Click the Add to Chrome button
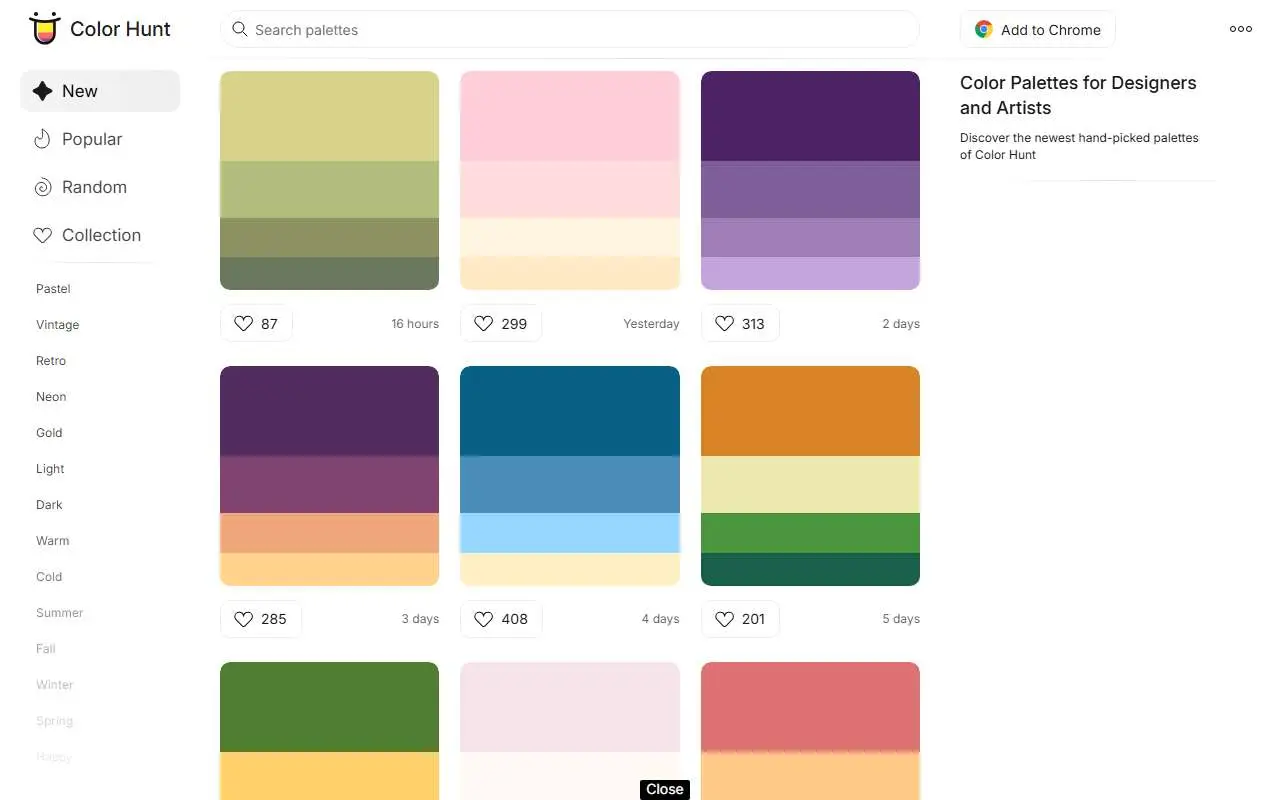Screen dimensions: 1280x800 [x=1038, y=30]
